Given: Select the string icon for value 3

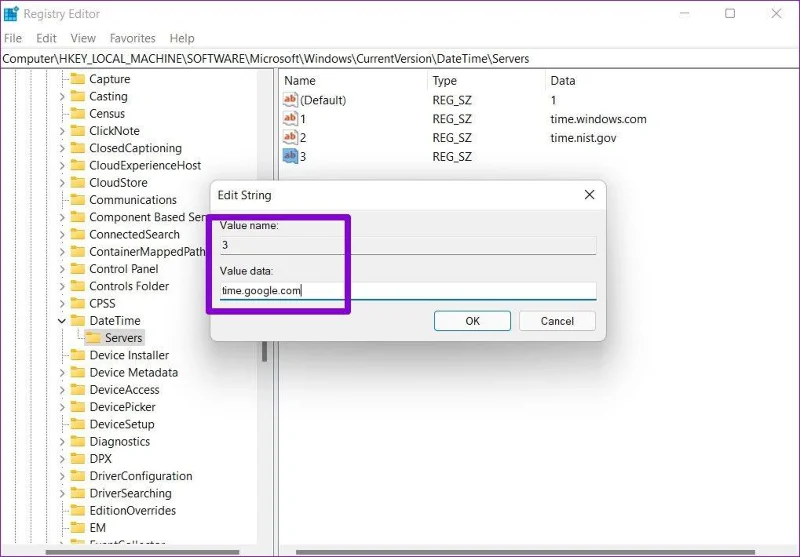Looking at the screenshot, I should pyautogui.click(x=290, y=156).
